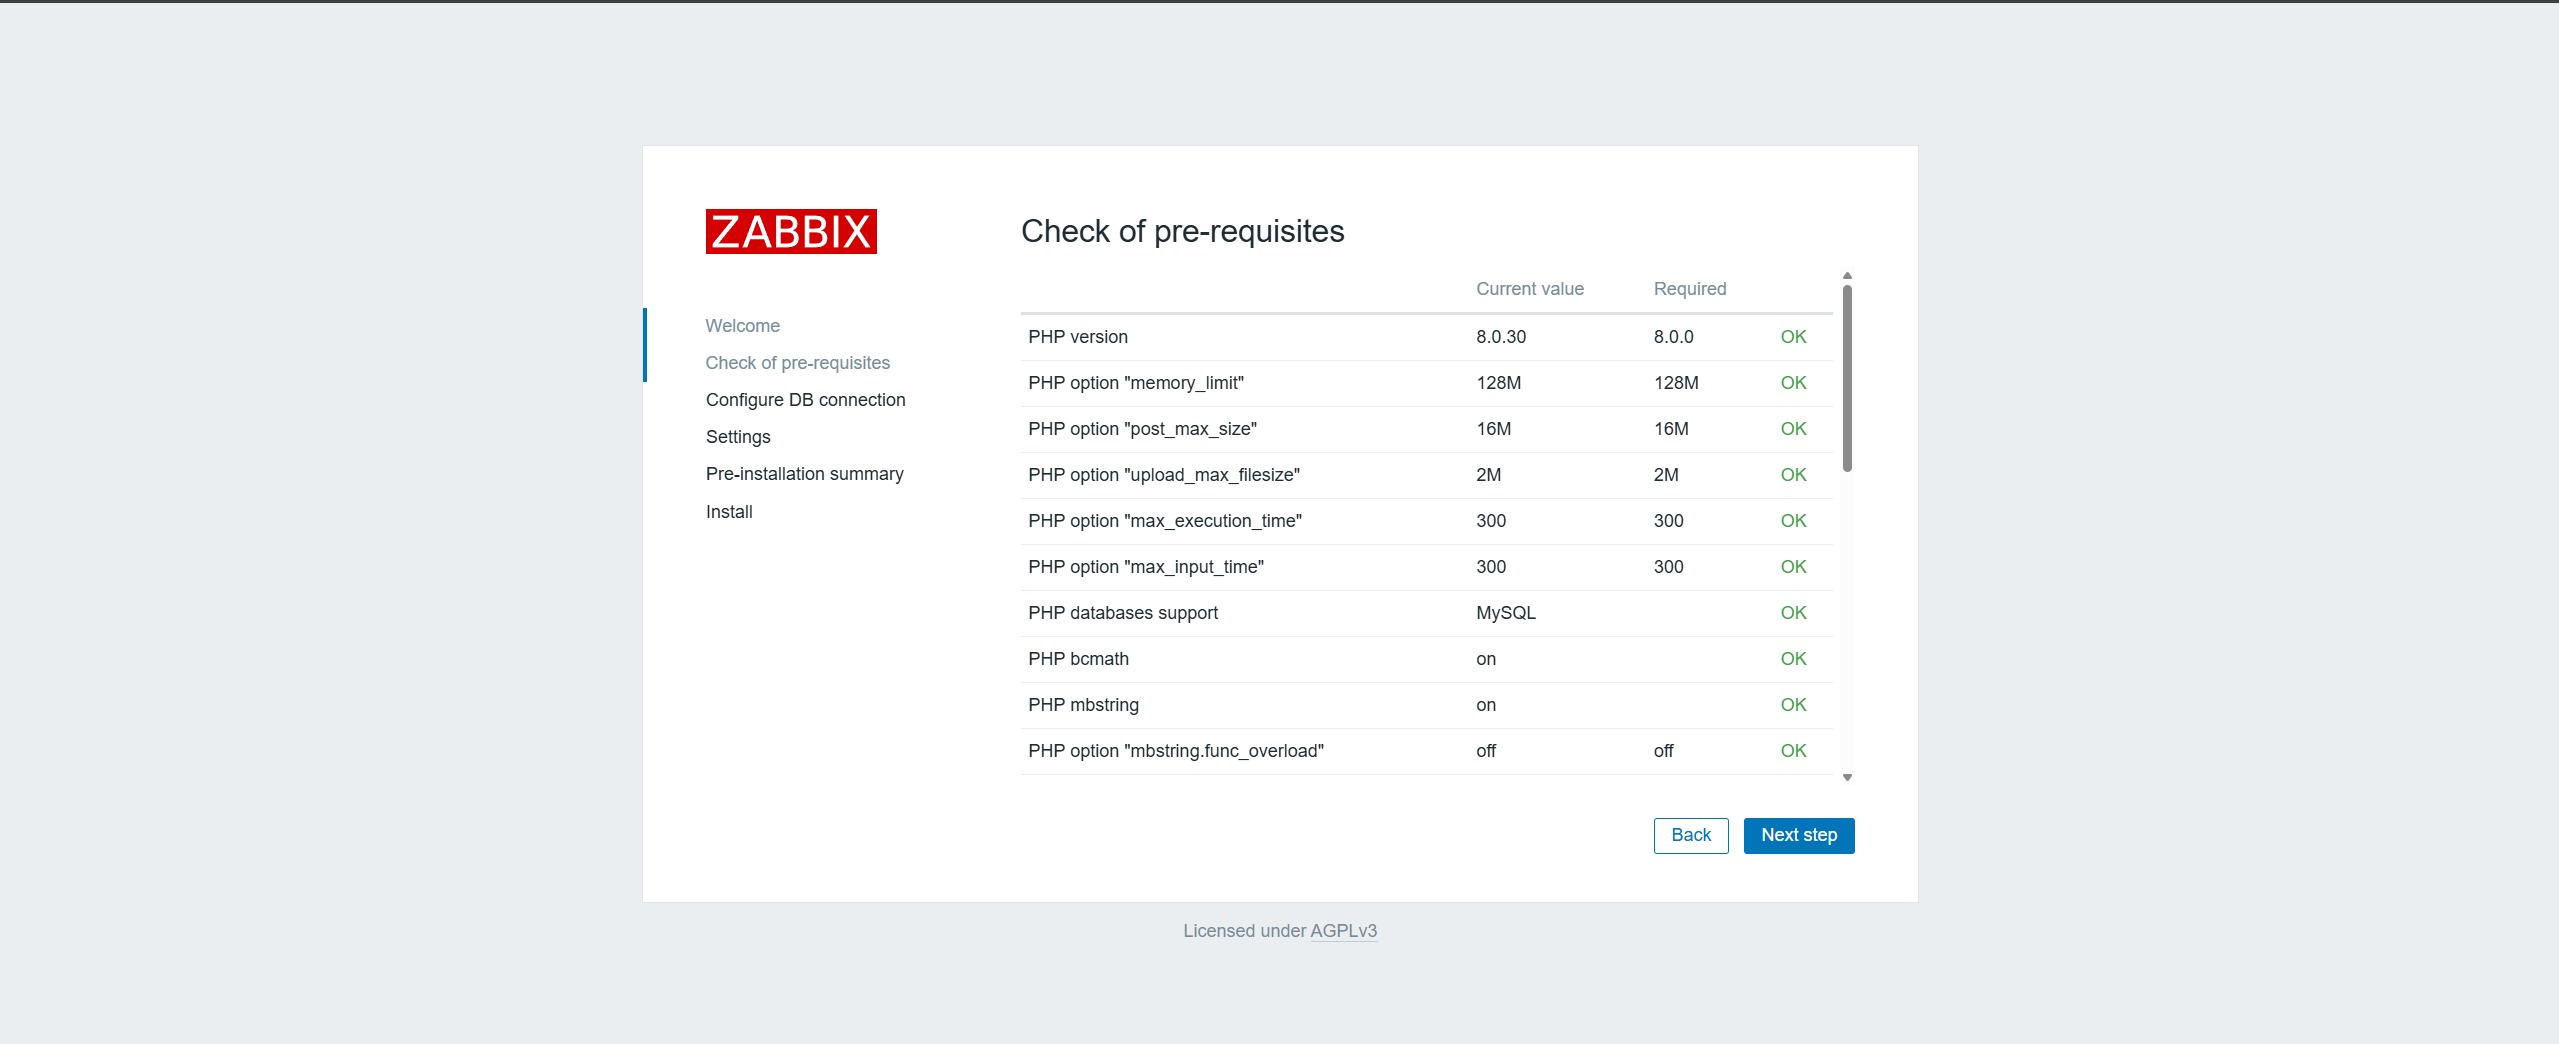Image resolution: width=2559 pixels, height=1044 pixels.
Task: Click the pre-requisites table scrollbar thumb
Action: (x=1847, y=378)
